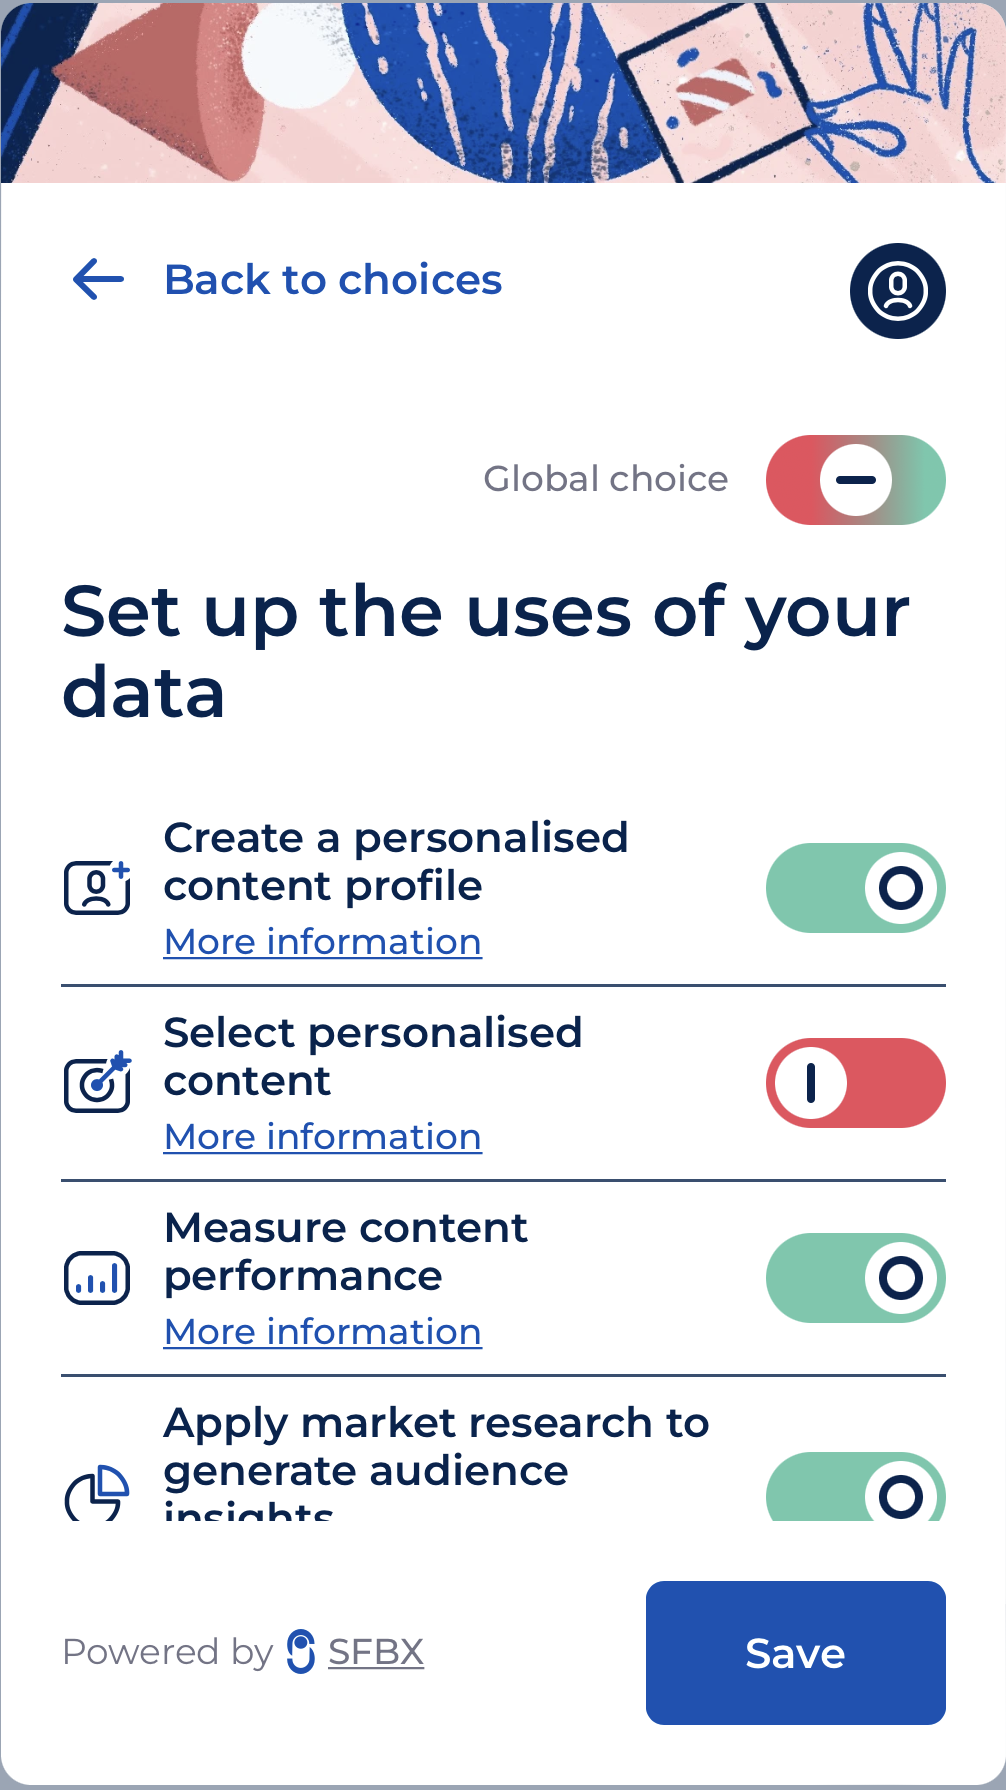This screenshot has height=1790, width=1006.
Task: Toggle Apply market research switch
Action: point(855,1490)
